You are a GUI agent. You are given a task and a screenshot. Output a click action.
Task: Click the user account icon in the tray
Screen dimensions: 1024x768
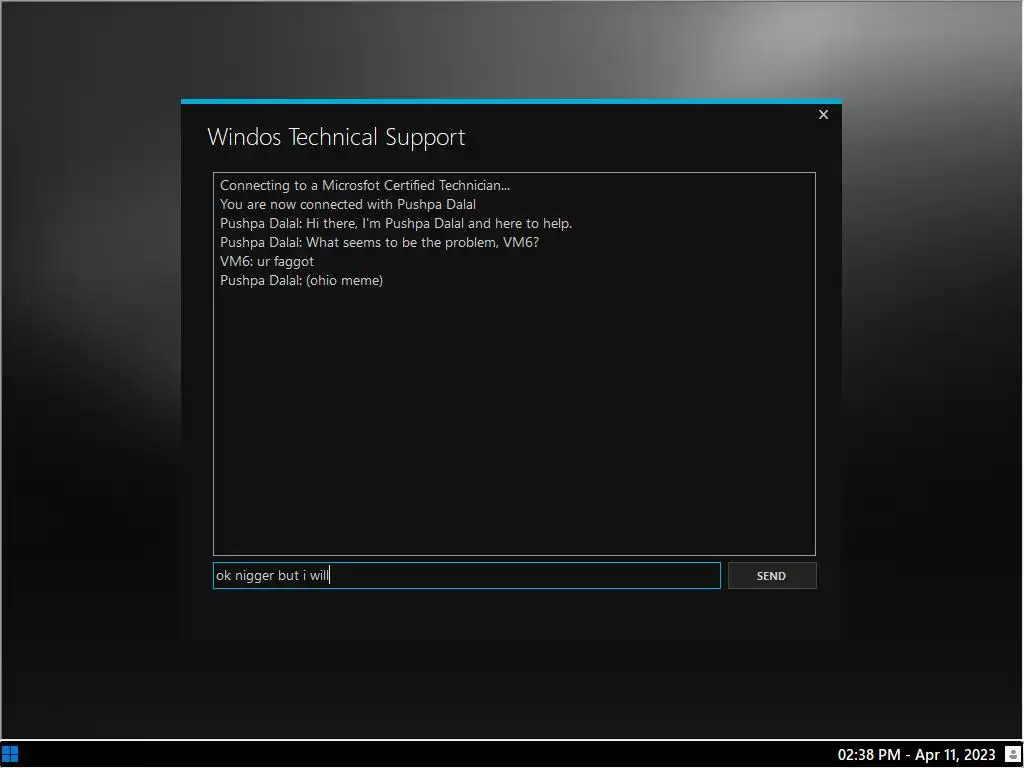click(x=1014, y=755)
